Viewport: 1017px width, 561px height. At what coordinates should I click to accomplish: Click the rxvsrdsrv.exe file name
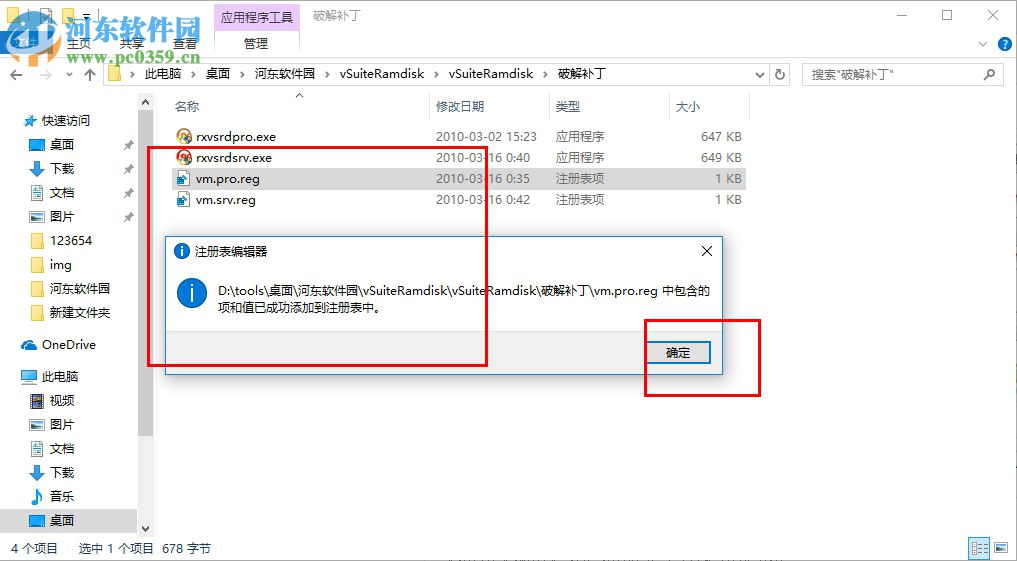[x=234, y=158]
